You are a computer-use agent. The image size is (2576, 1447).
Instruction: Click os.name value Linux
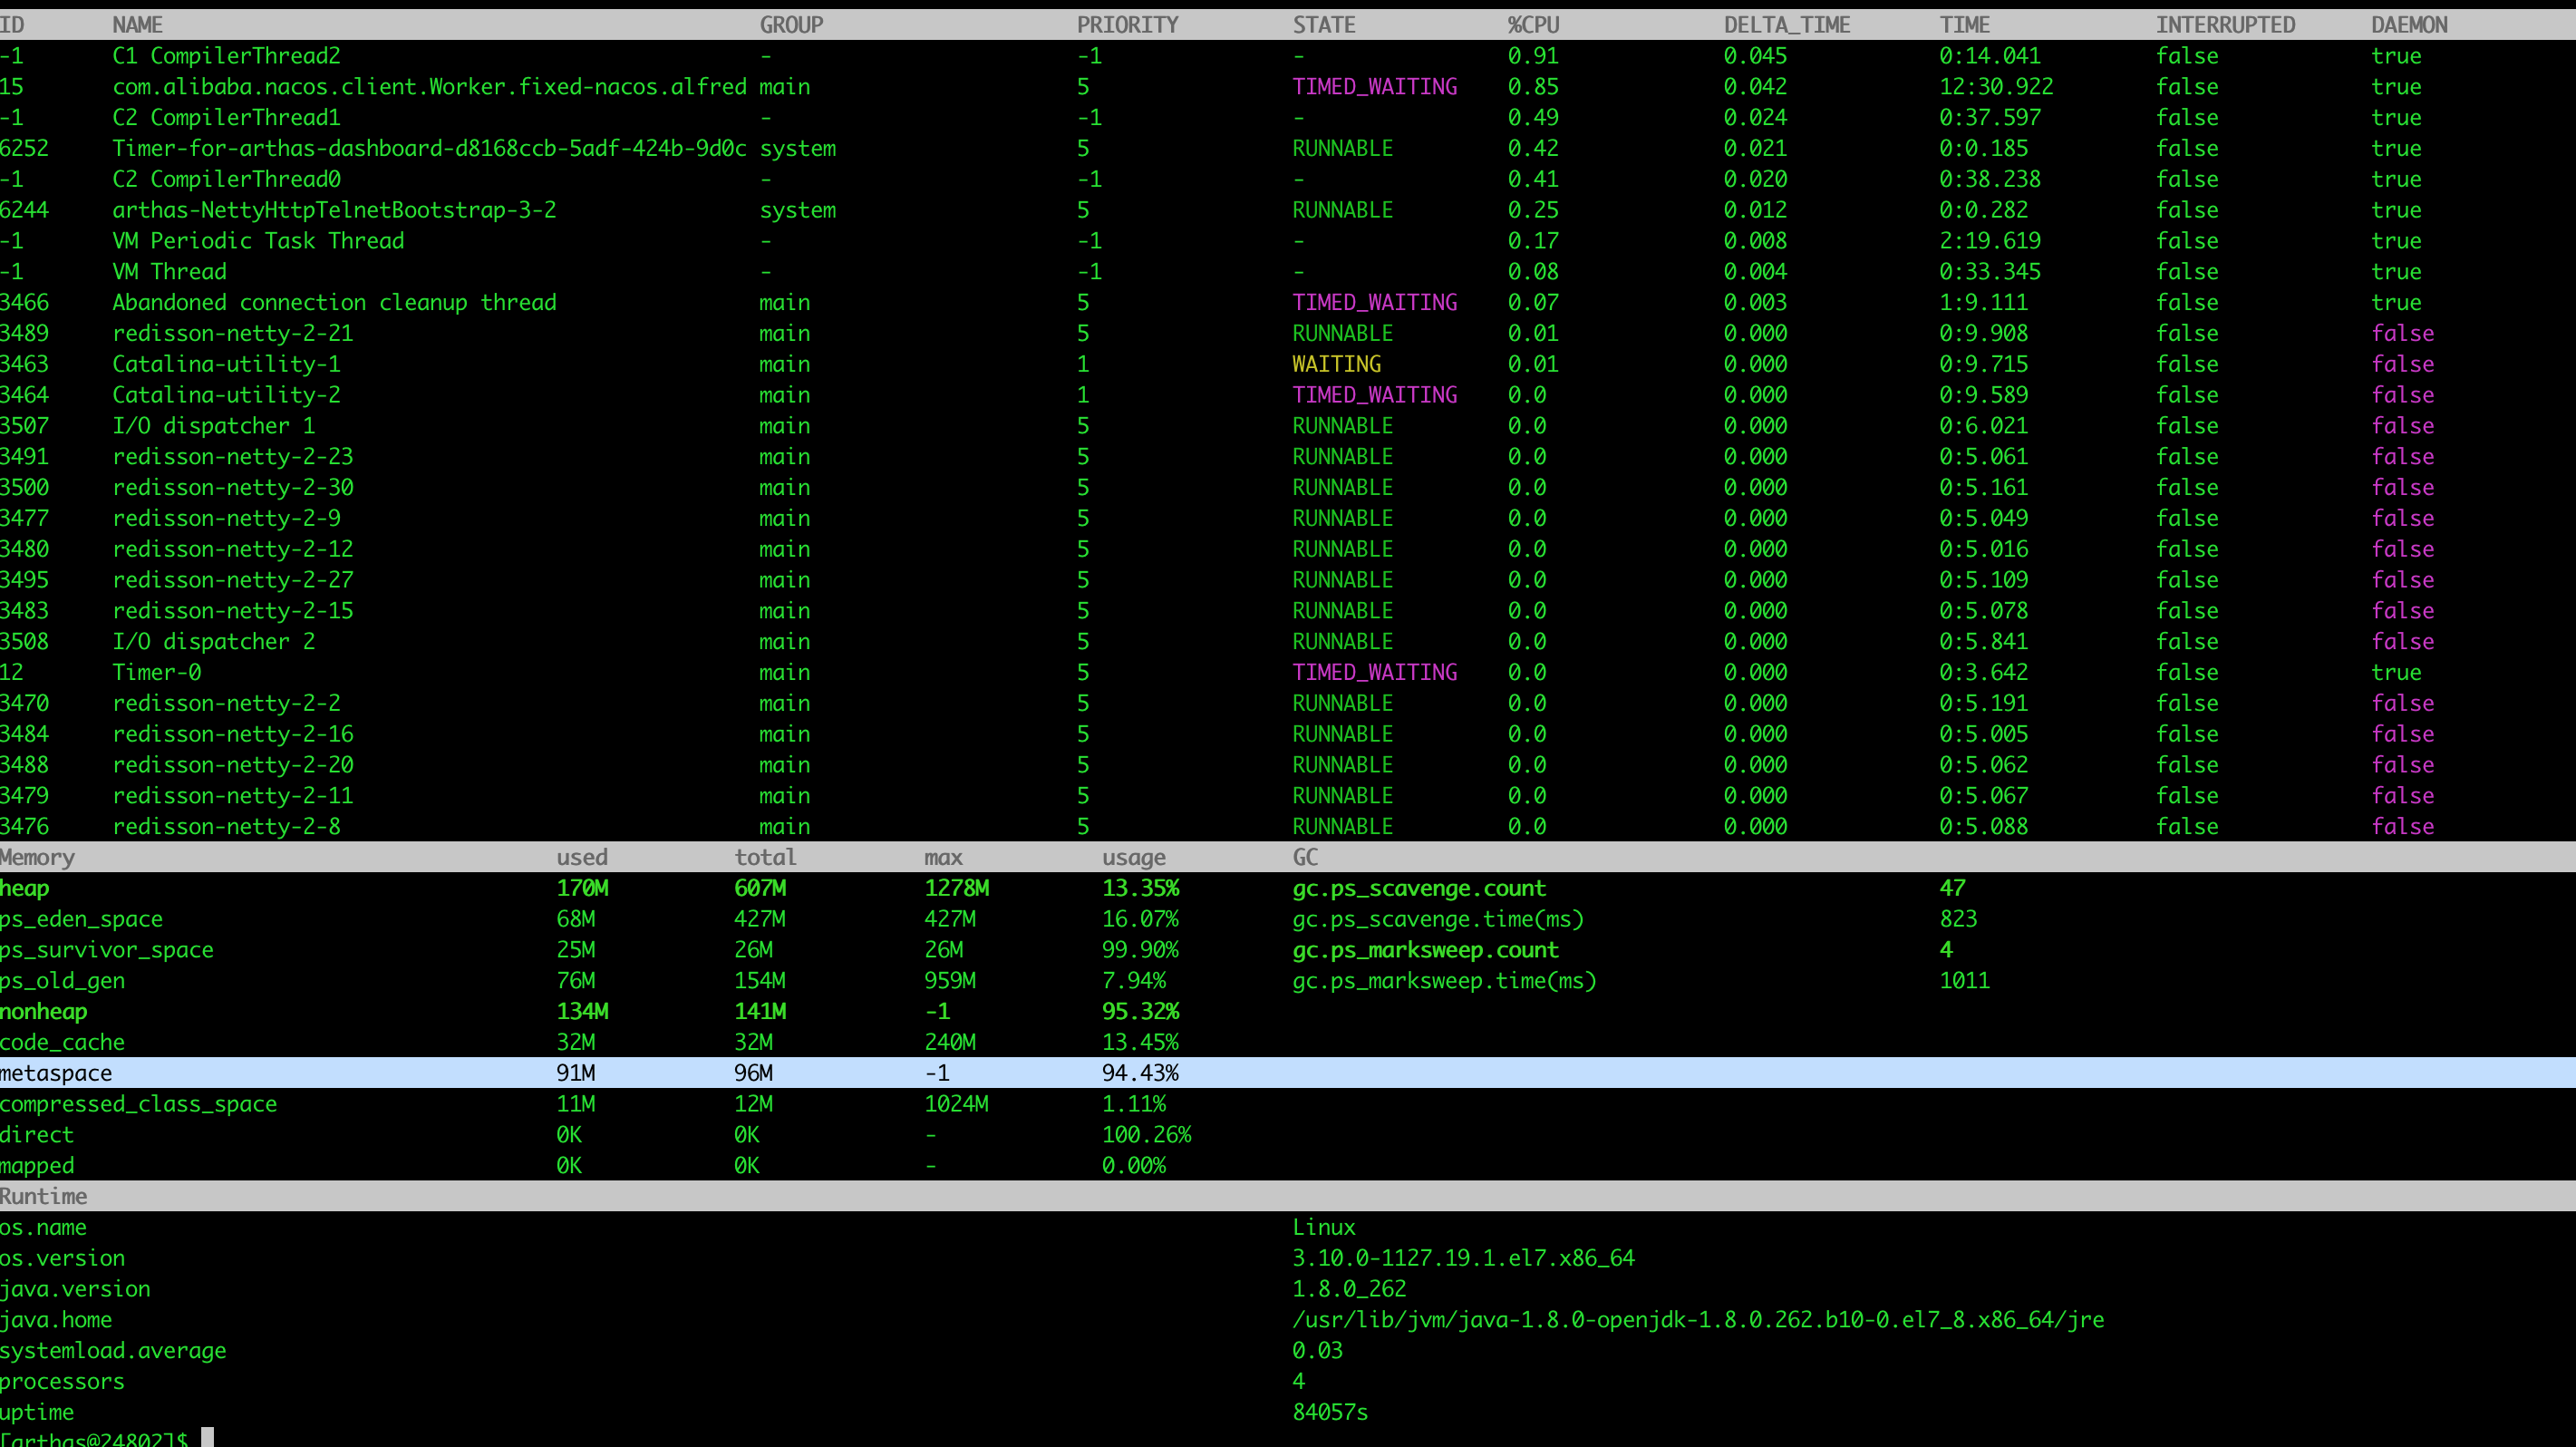click(x=1324, y=1228)
